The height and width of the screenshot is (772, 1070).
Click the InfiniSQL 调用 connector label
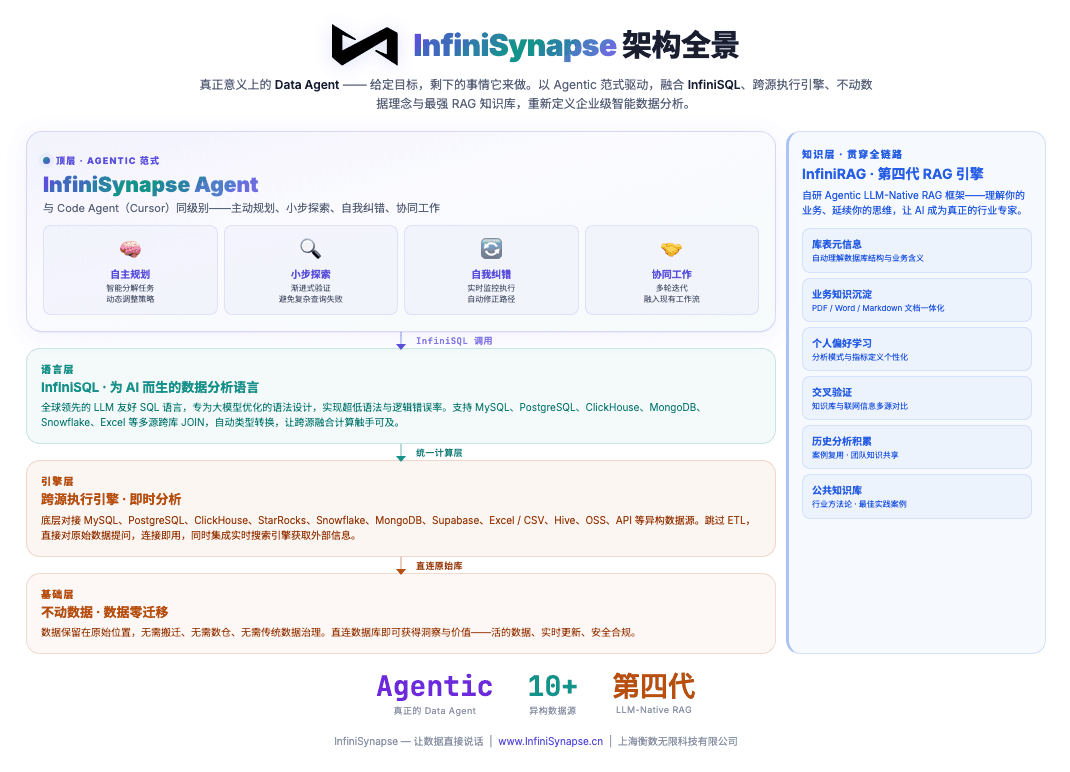[454, 341]
